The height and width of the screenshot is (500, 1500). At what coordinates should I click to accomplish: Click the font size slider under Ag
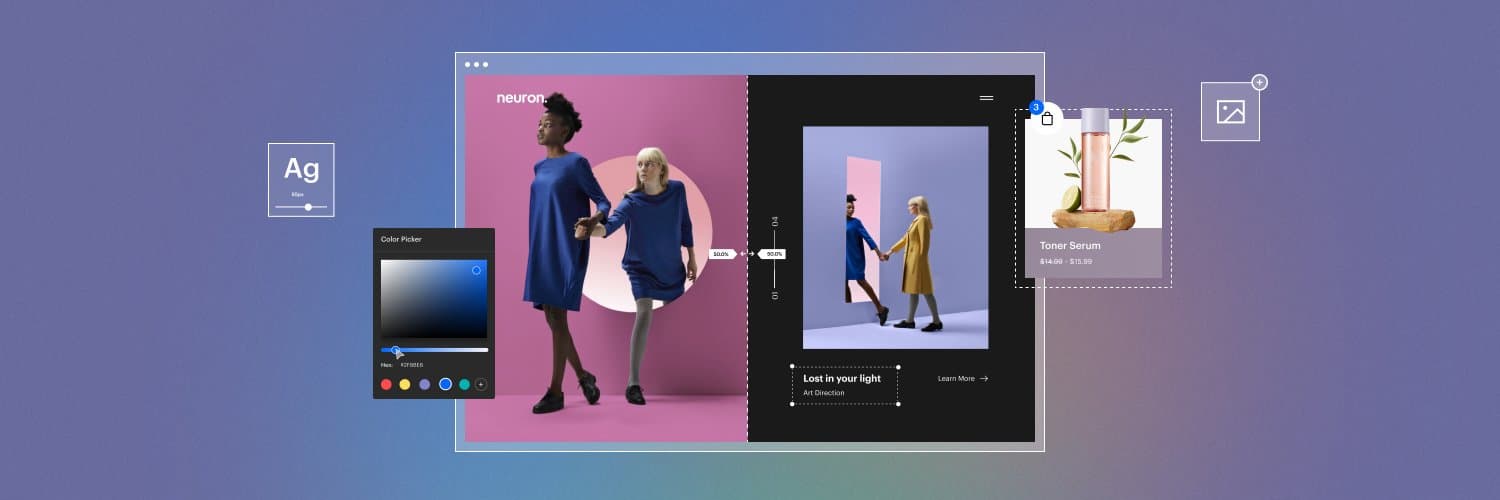coord(301,207)
